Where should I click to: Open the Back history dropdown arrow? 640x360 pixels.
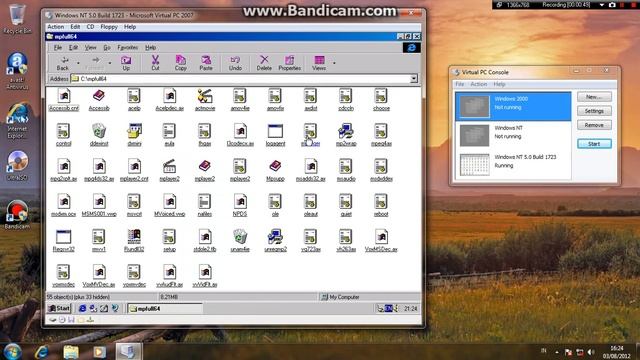pyautogui.click(x=78, y=63)
